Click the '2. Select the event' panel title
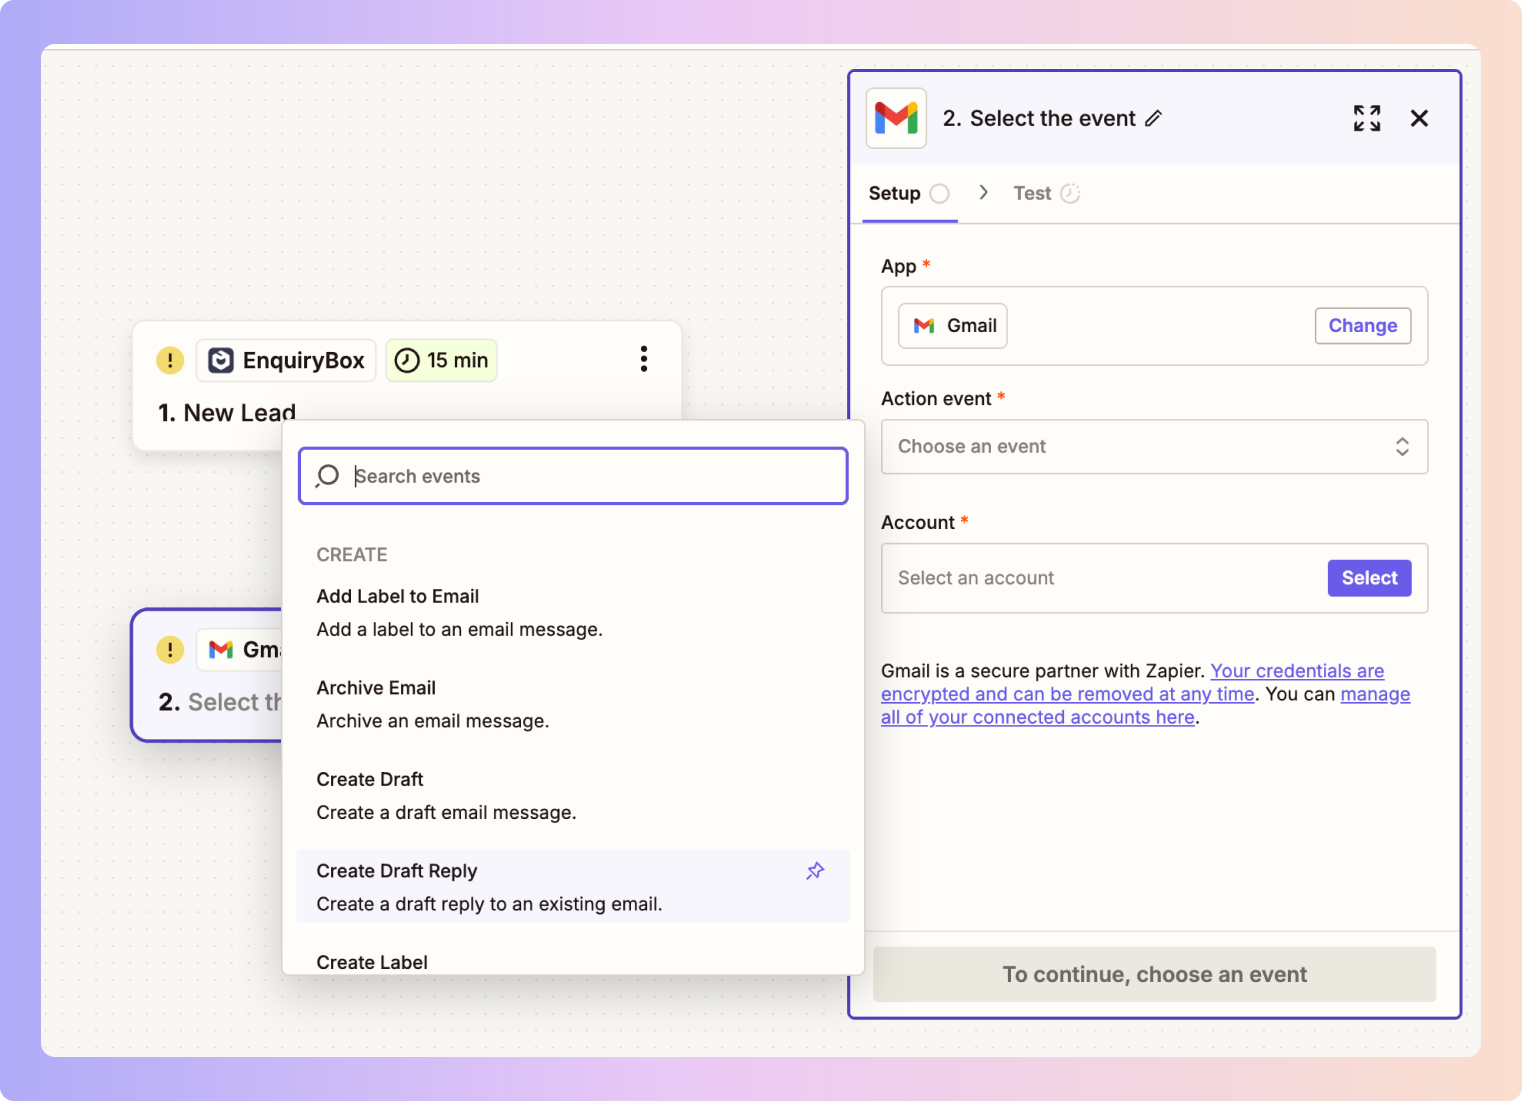Image resolution: width=1522 pixels, height=1101 pixels. (x=1039, y=118)
